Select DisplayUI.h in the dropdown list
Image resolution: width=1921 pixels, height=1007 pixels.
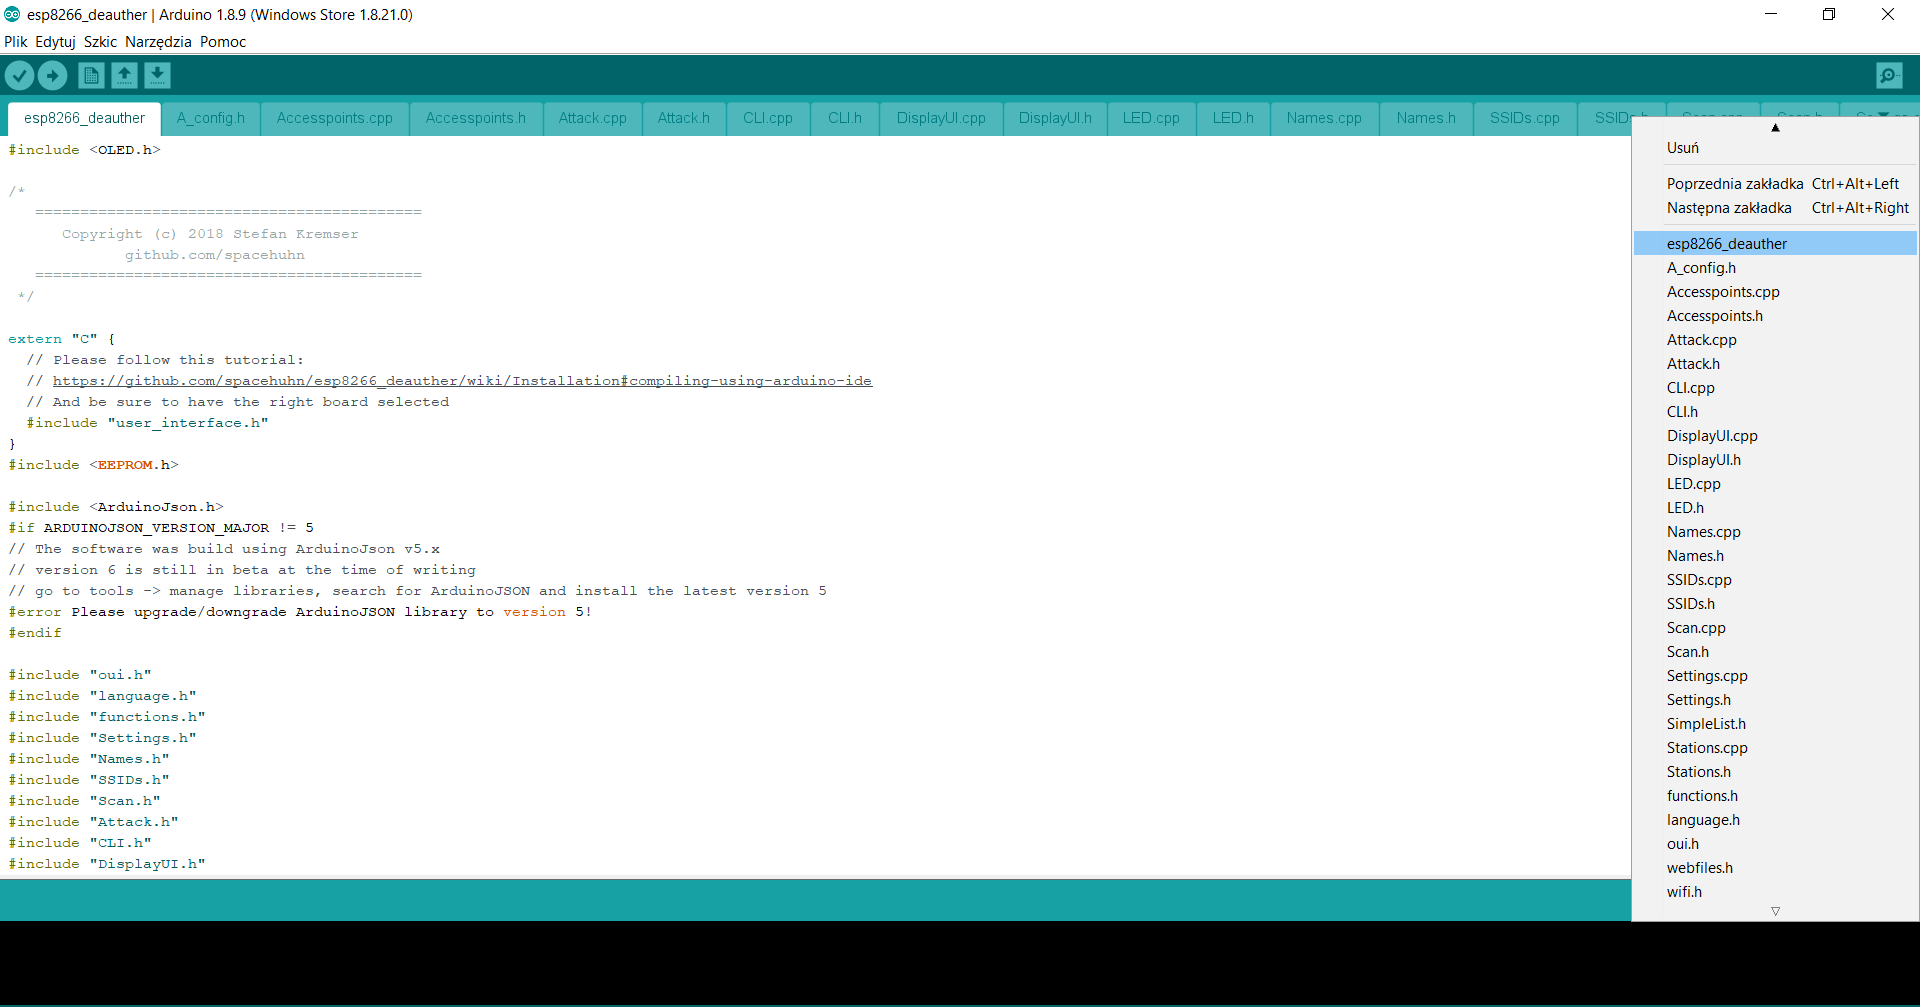tap(1775, 460)
